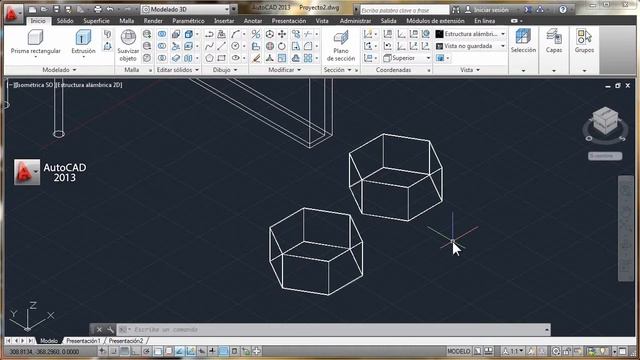Click the Isométrica SO viewport view label
This screenshot has height=360, width=640.
[x=34, y=85]
